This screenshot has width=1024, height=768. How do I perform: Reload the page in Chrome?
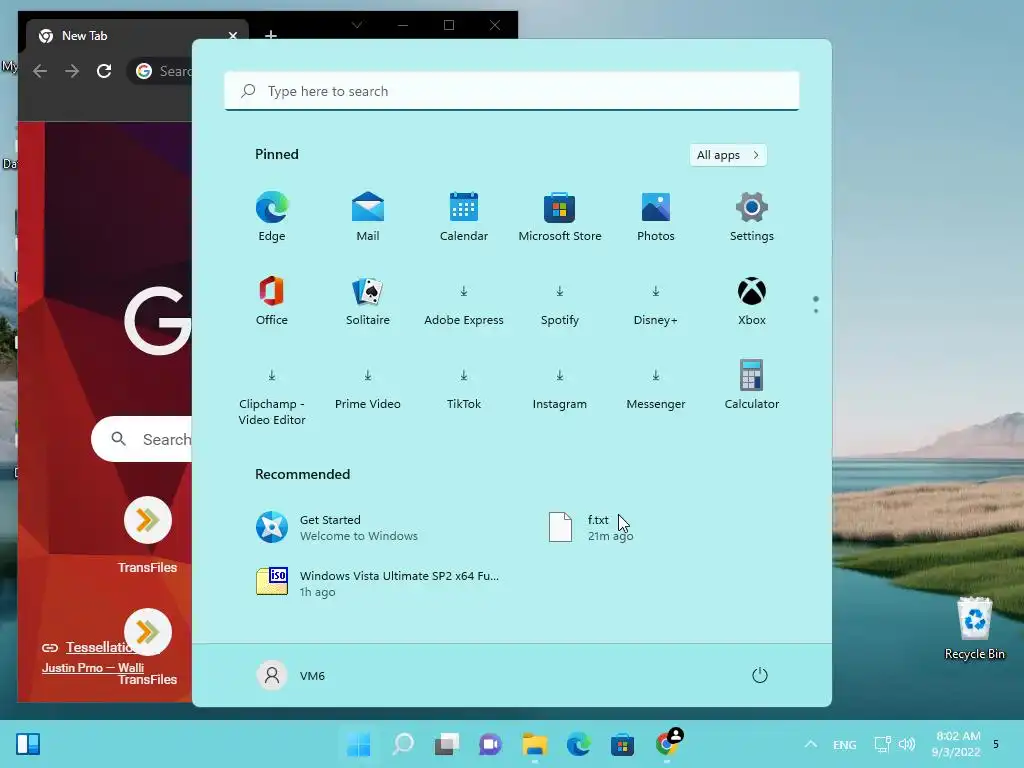(104, 71)
